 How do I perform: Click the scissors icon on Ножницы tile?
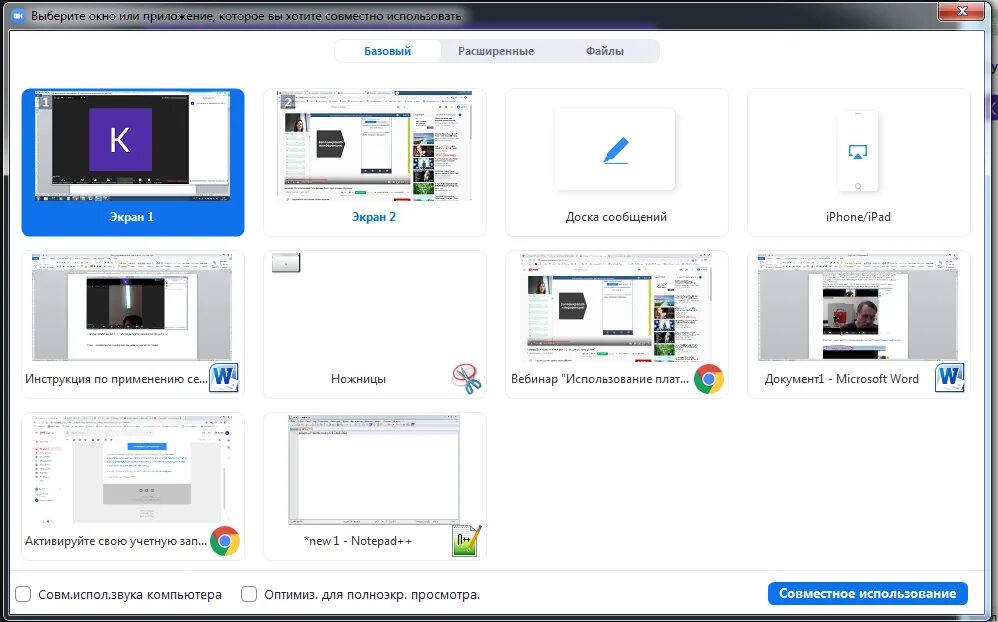pyautogui.click(x=467, y=379)
